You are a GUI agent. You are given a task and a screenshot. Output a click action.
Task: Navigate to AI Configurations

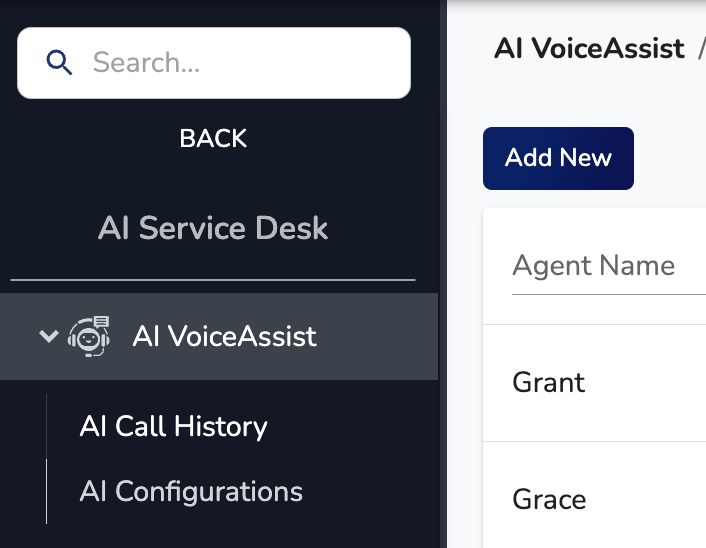(x=191, y=492)
